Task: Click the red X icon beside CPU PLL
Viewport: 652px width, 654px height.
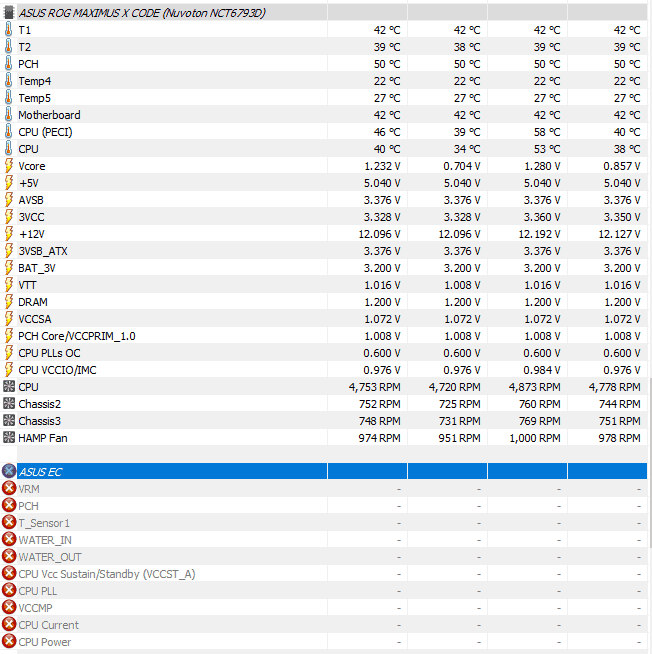Action: [9, 591]
